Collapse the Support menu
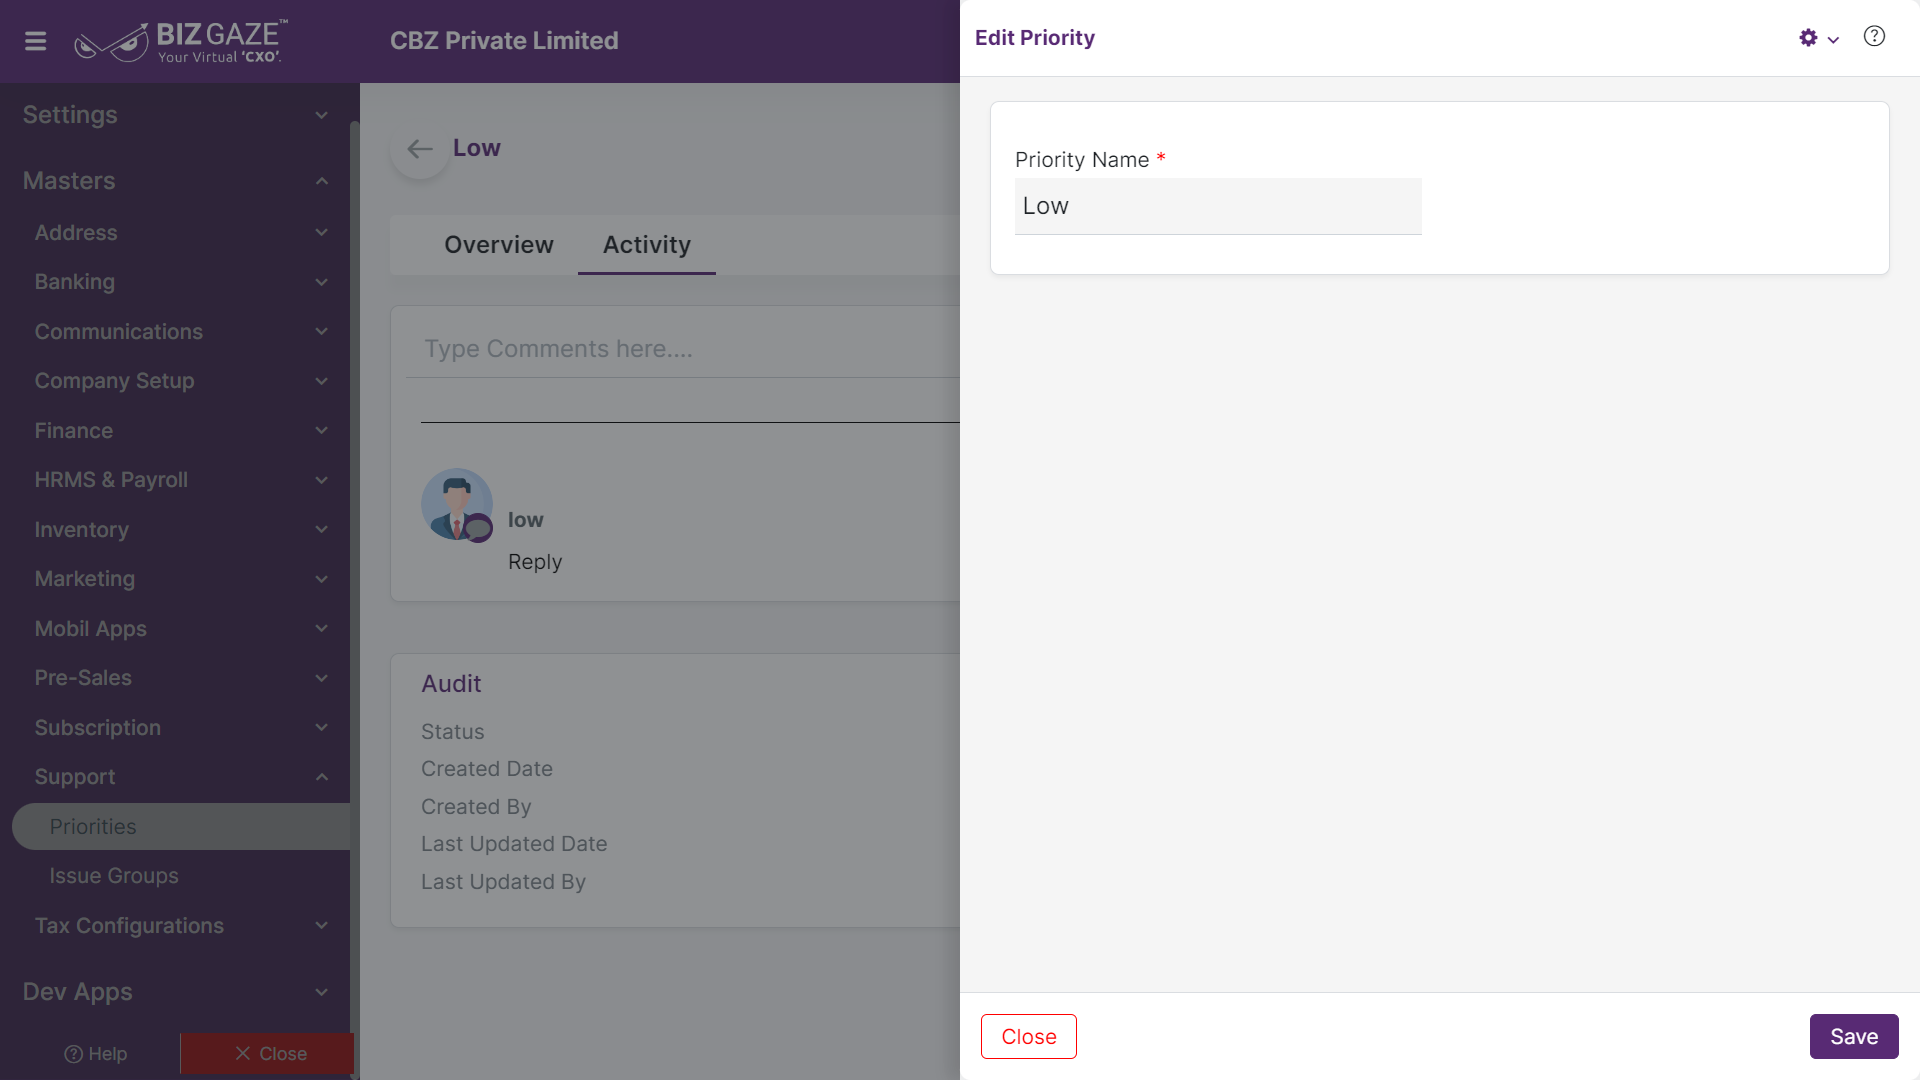Screen dimensions: 1920x1080 tap(180, 777)
